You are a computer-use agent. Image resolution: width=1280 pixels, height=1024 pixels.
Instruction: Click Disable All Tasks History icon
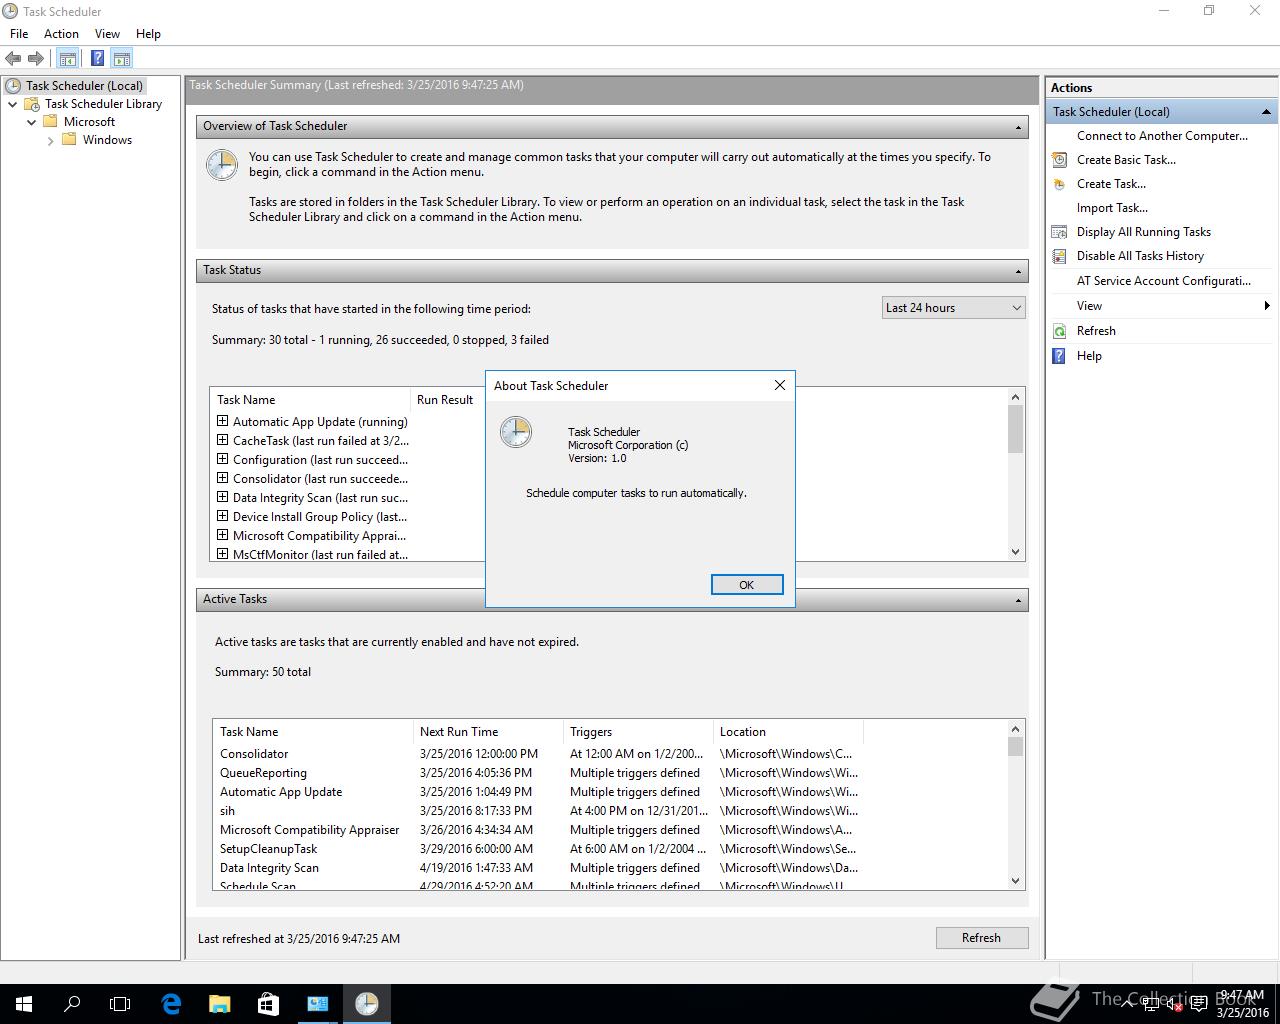point(1059,256)
